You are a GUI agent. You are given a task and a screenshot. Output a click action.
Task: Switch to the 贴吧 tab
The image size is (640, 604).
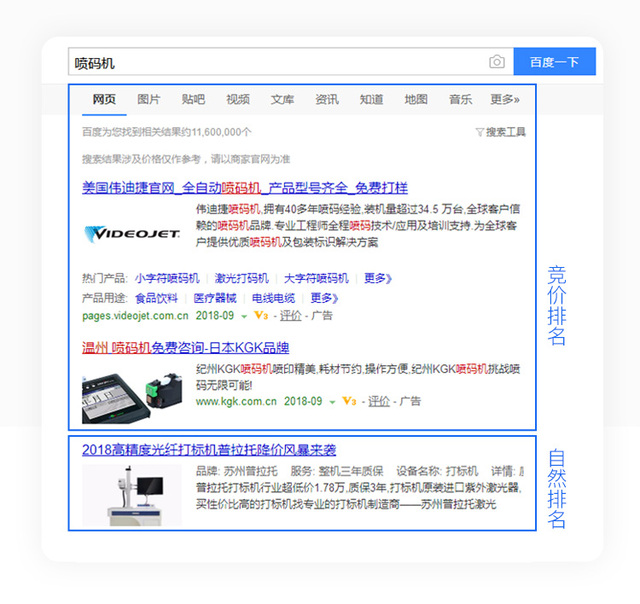pos(193,99)
